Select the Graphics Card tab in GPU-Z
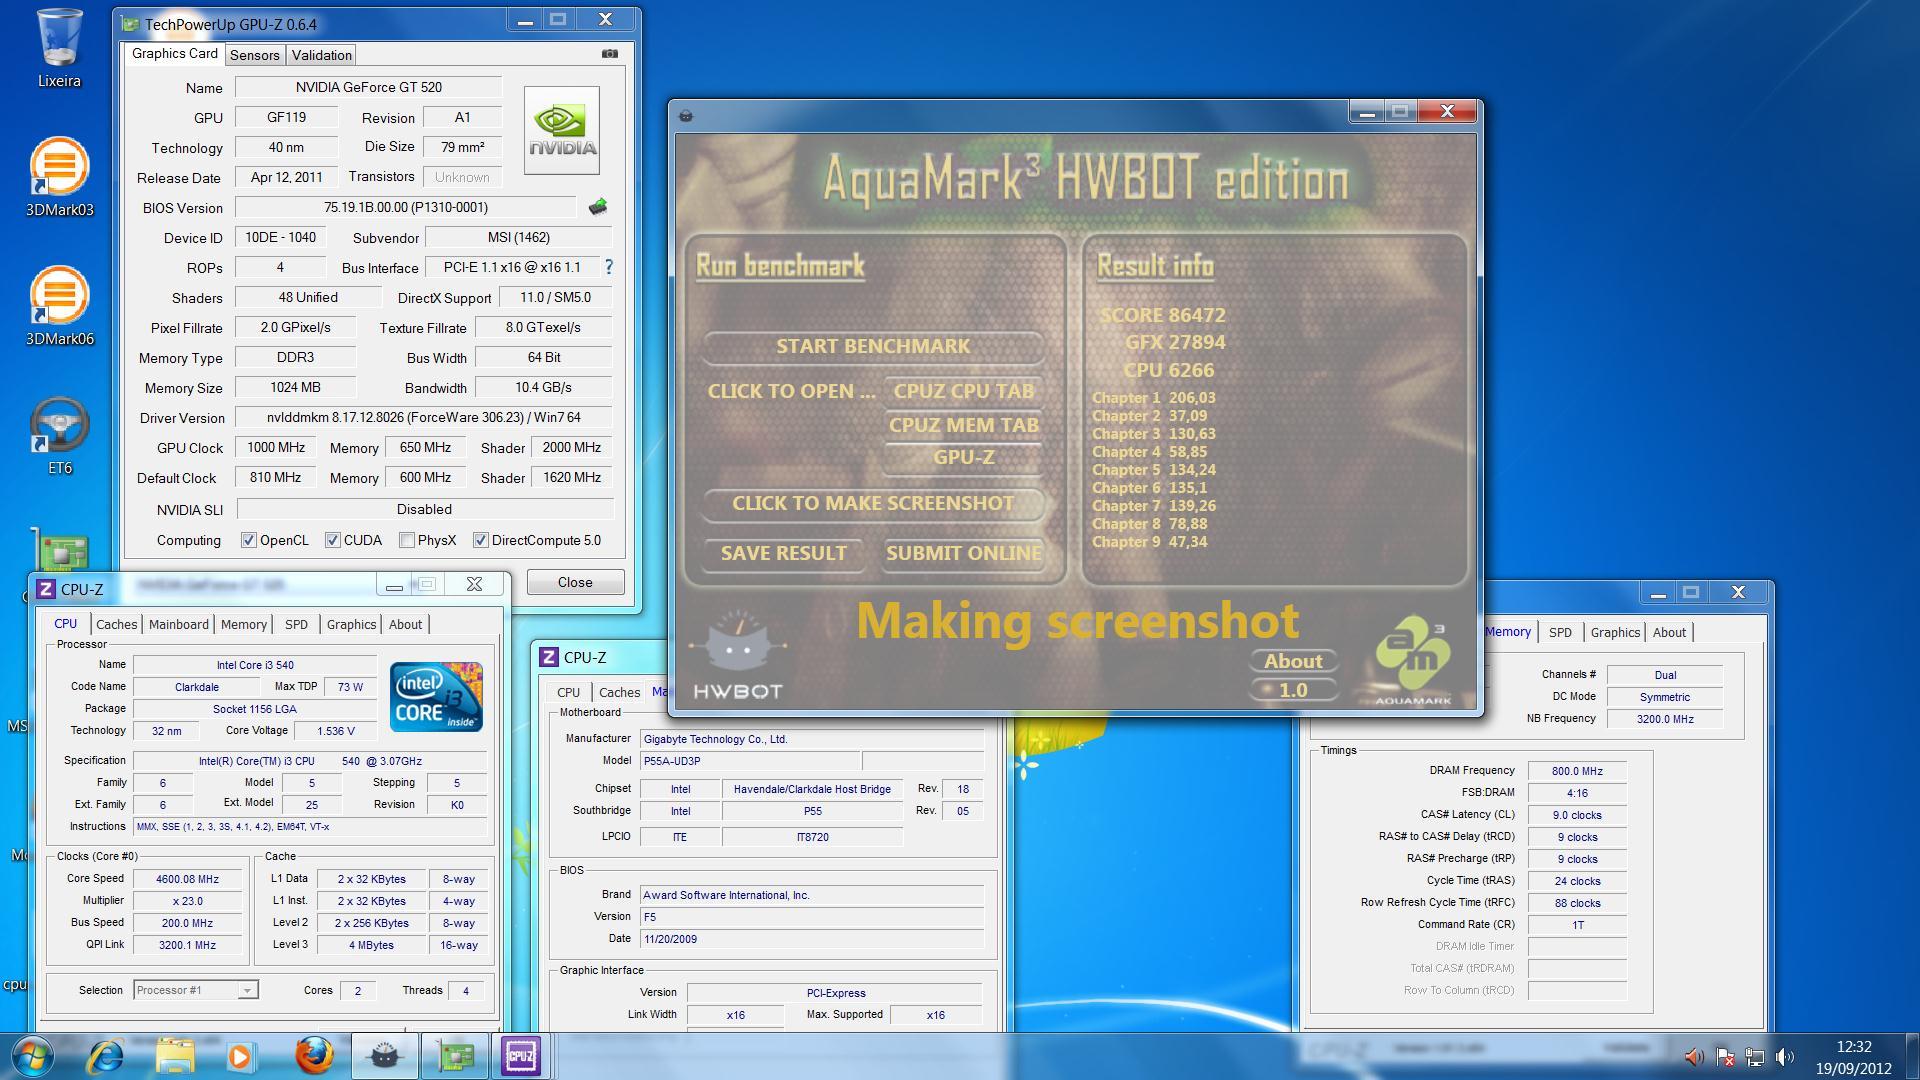 174,53
